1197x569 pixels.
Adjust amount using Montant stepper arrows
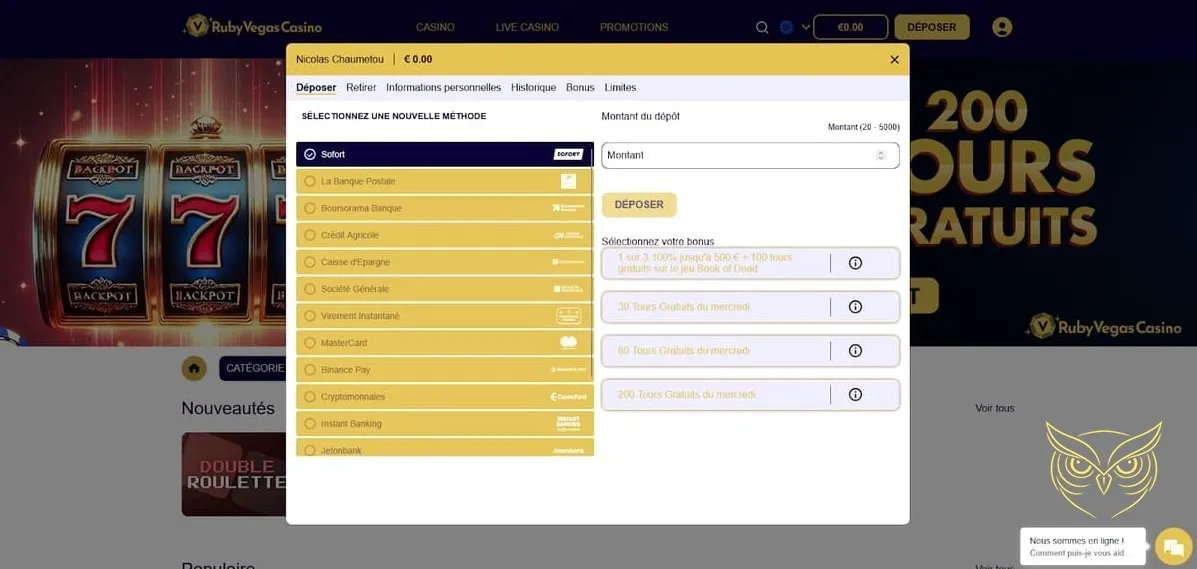[880, 155]
